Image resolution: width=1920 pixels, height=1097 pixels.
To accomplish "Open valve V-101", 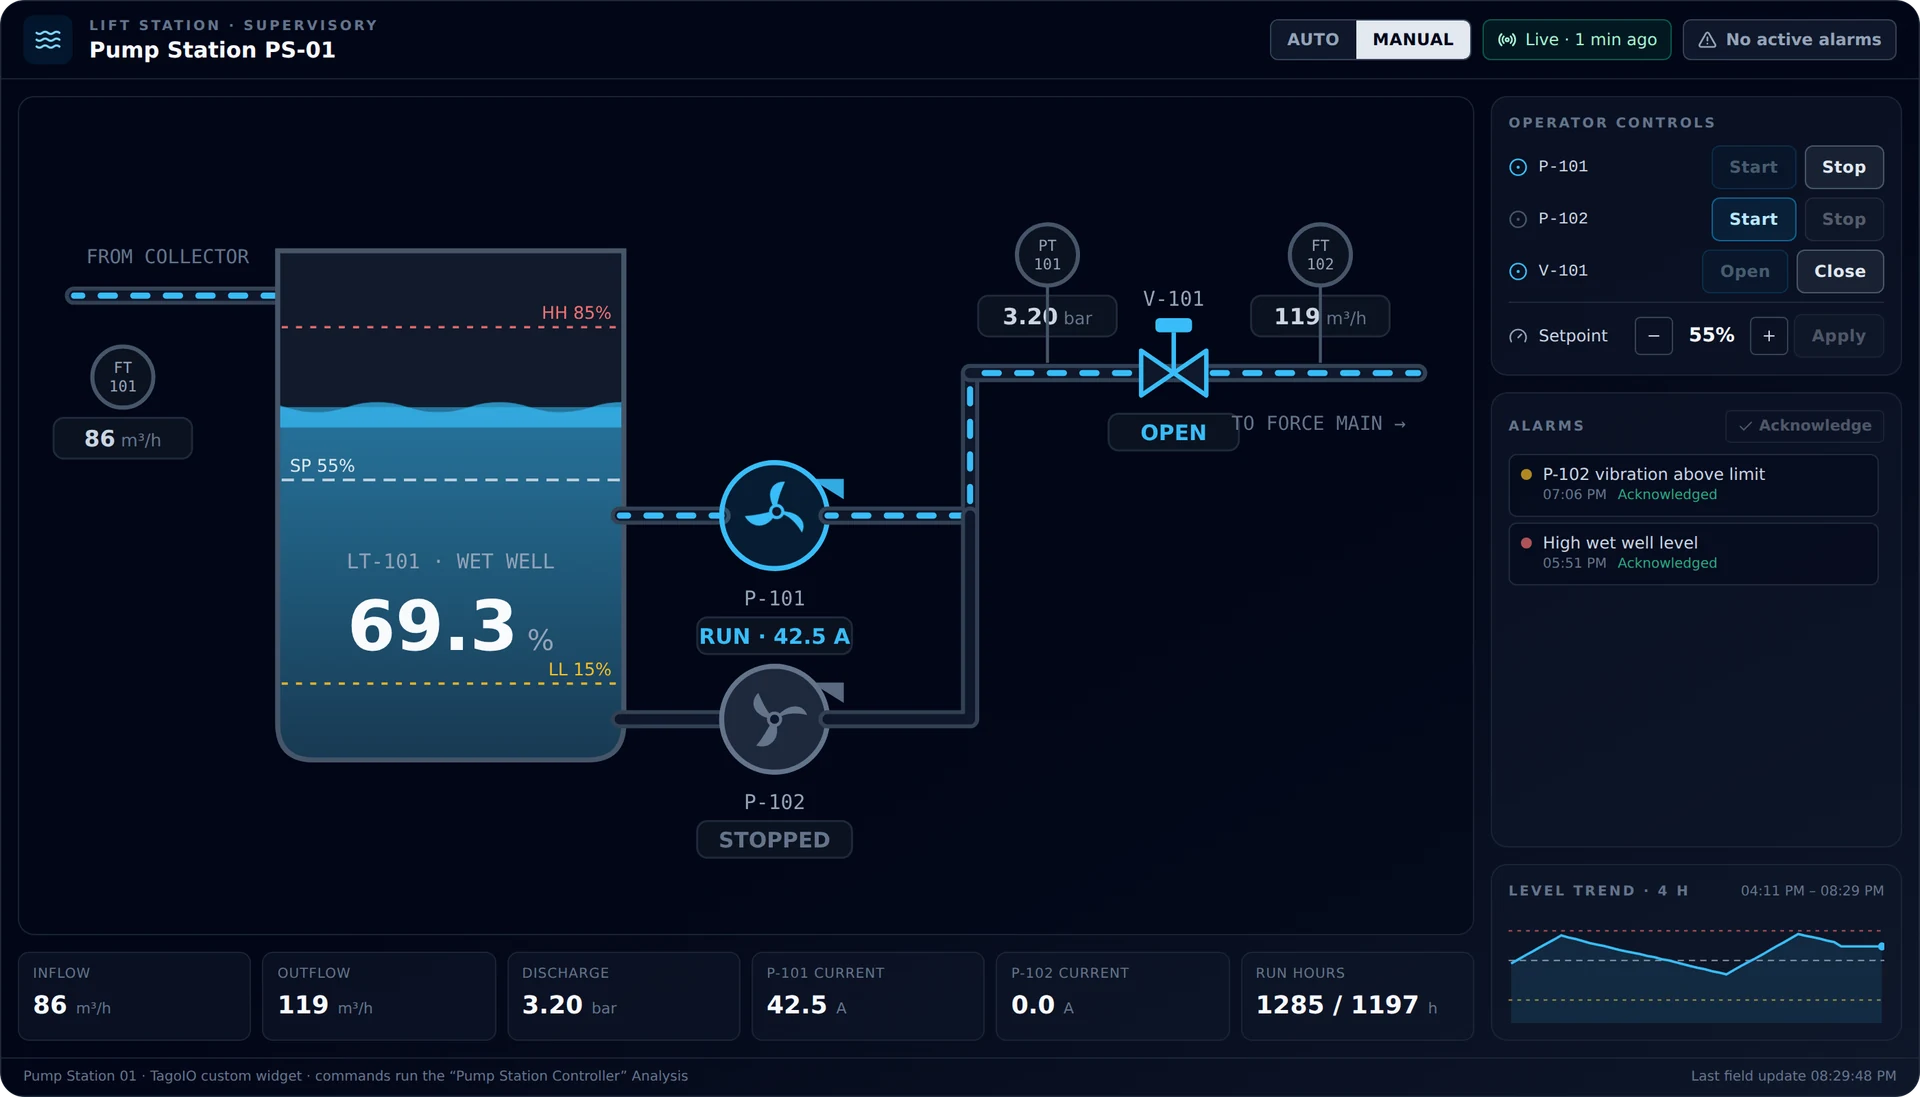I will (1744, 271).
